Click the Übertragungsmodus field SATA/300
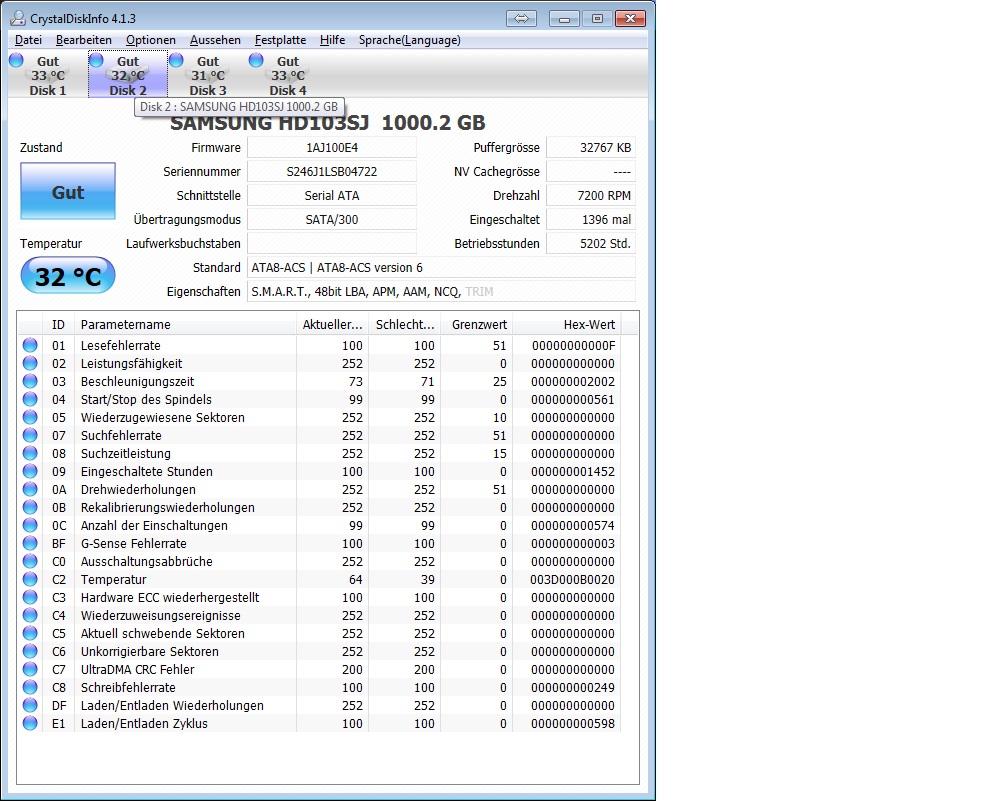The image size is (1000, 801). pyautogui.click(x=332, y=219)
